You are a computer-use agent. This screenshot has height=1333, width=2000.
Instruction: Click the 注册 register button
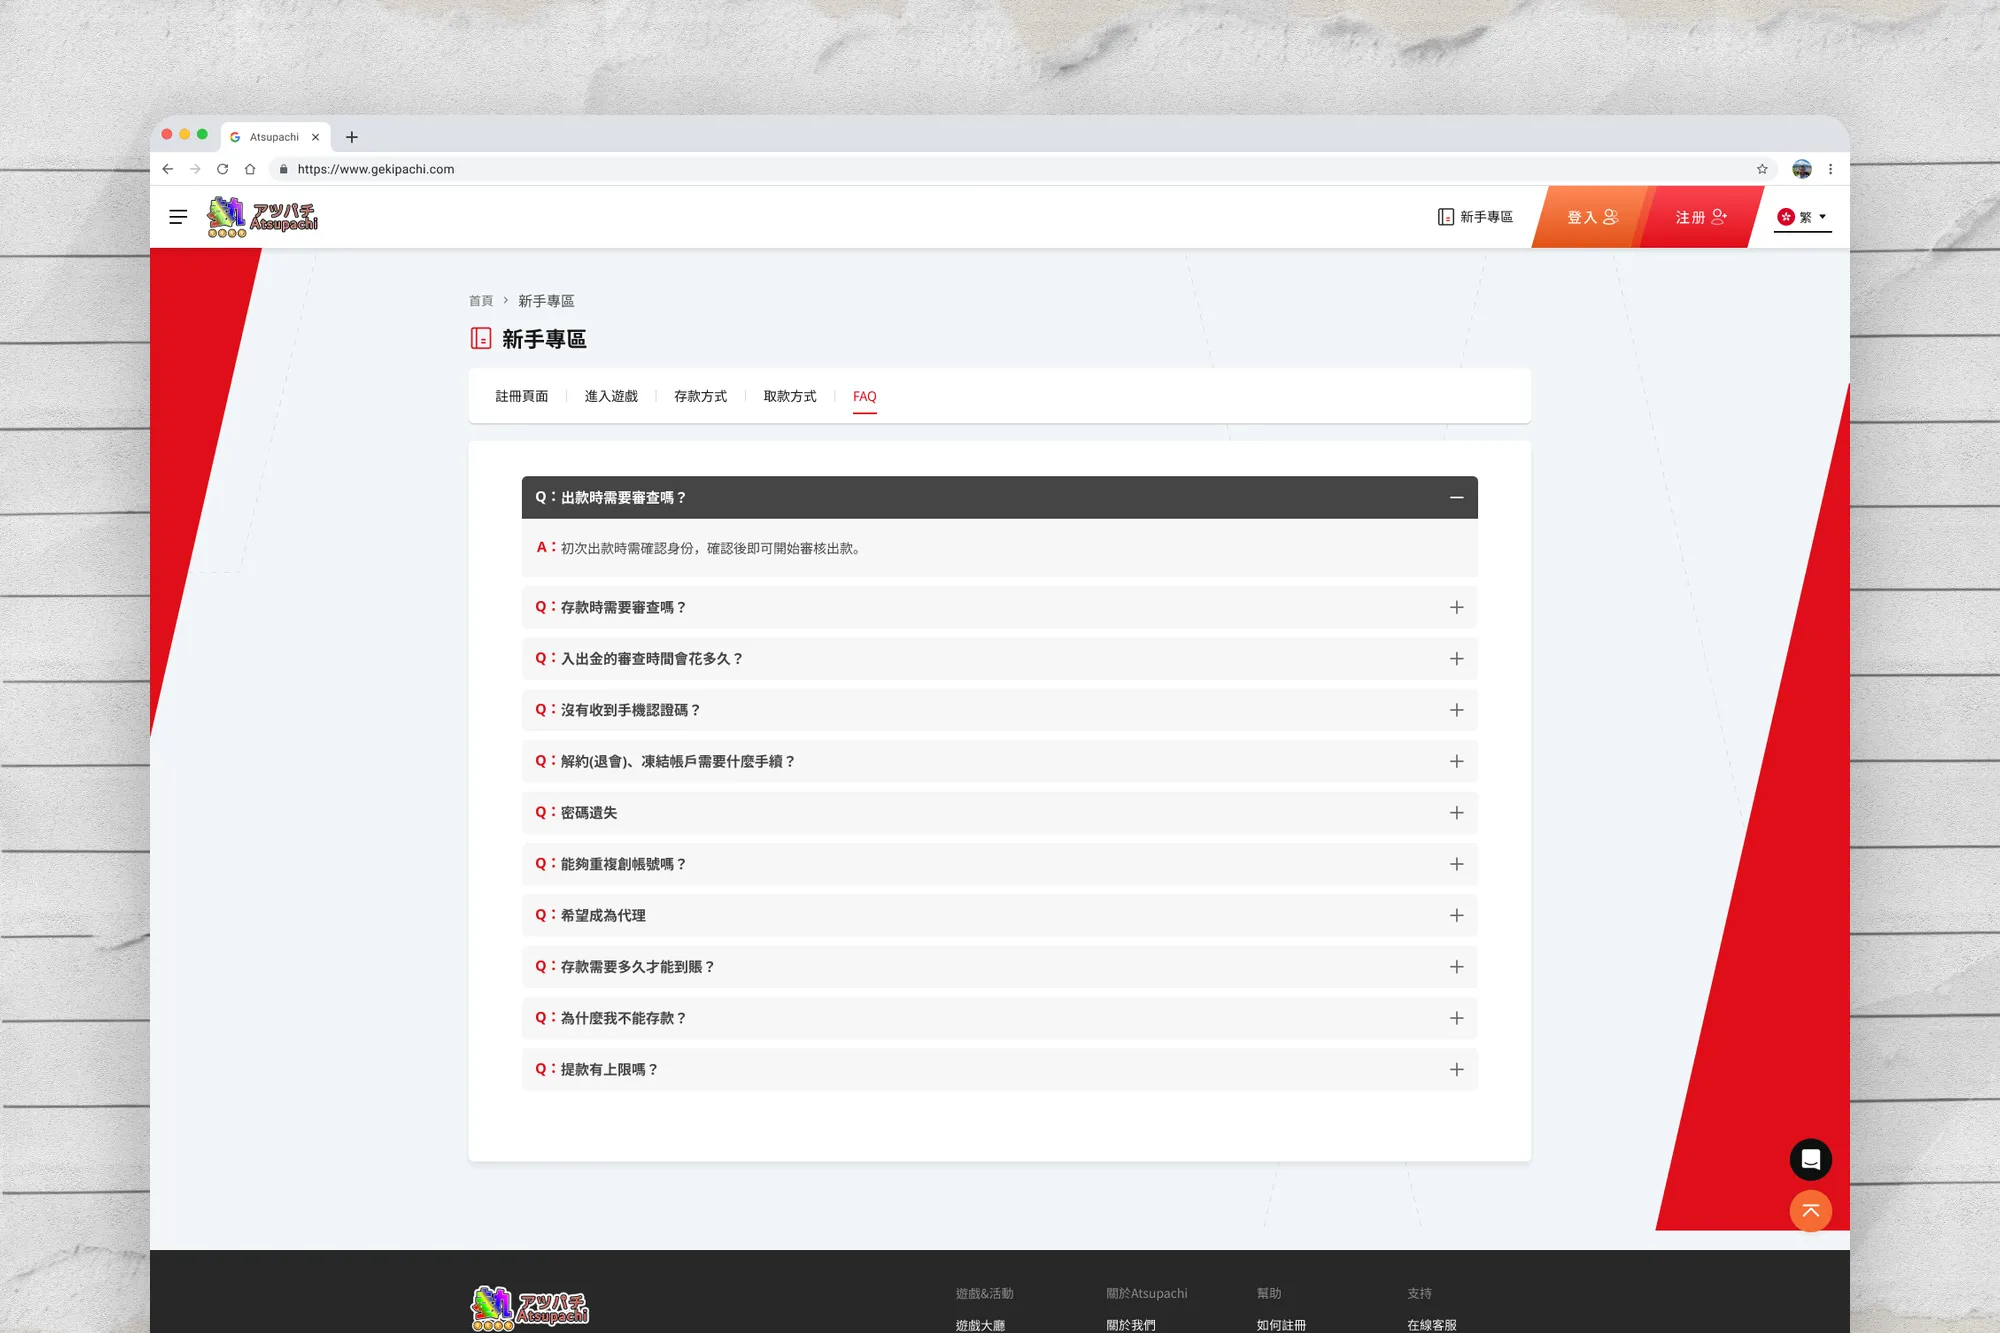coord(1700,217)
